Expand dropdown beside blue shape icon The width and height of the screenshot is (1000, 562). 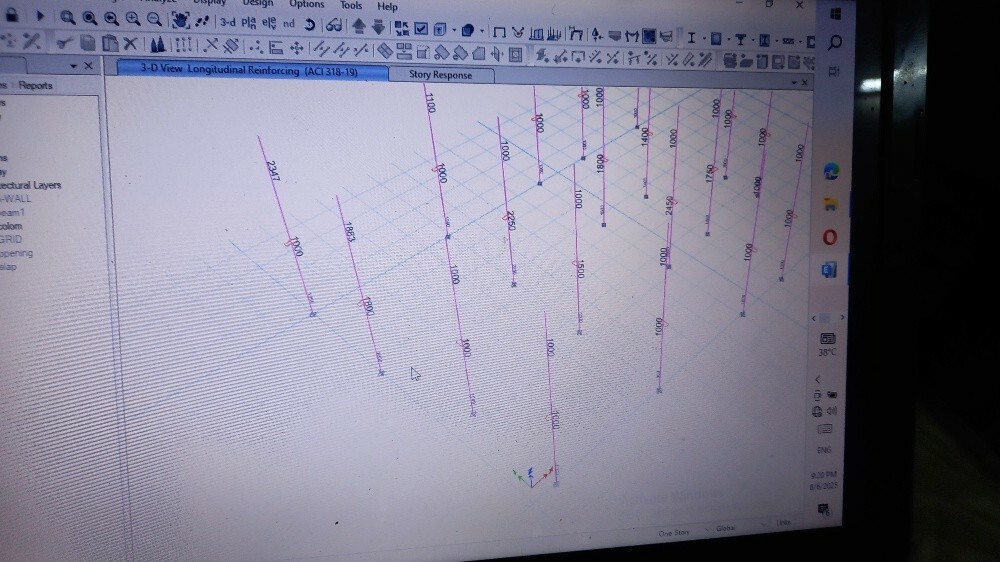[x=481, y=30]
